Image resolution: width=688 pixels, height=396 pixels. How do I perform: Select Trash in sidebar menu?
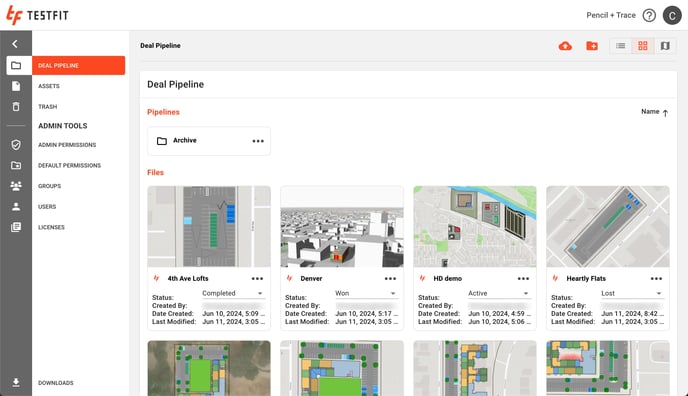(x=47, y=107)
